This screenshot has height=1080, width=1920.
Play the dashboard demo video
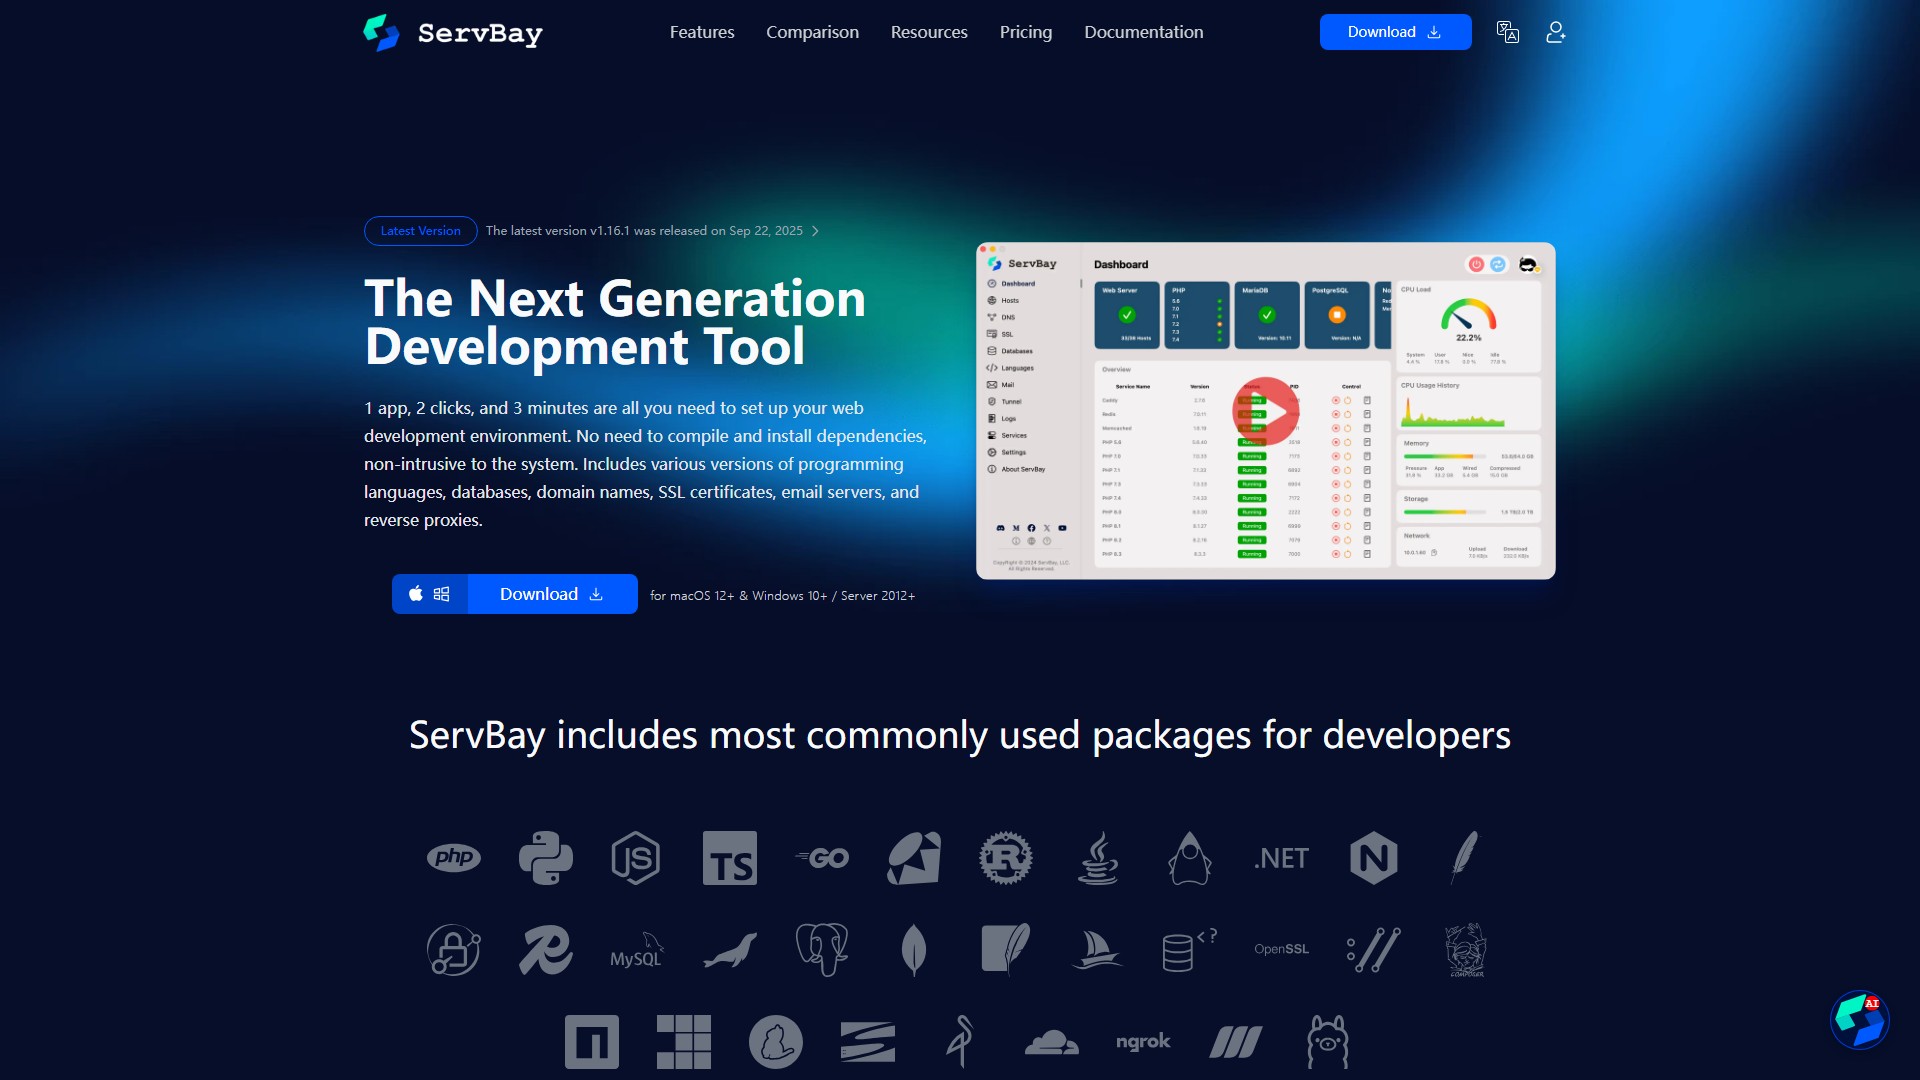click(1265, 411)
